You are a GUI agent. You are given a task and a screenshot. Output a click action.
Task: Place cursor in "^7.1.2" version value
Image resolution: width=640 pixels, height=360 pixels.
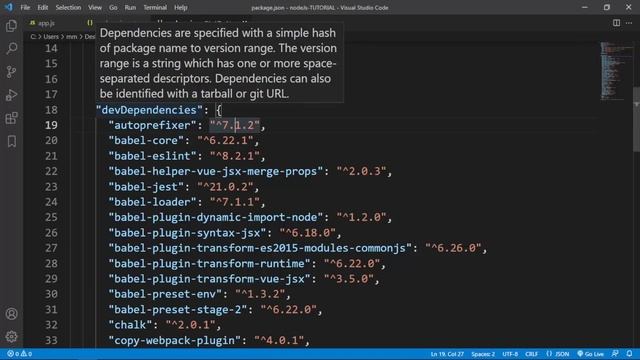click(x=234, y=125)
